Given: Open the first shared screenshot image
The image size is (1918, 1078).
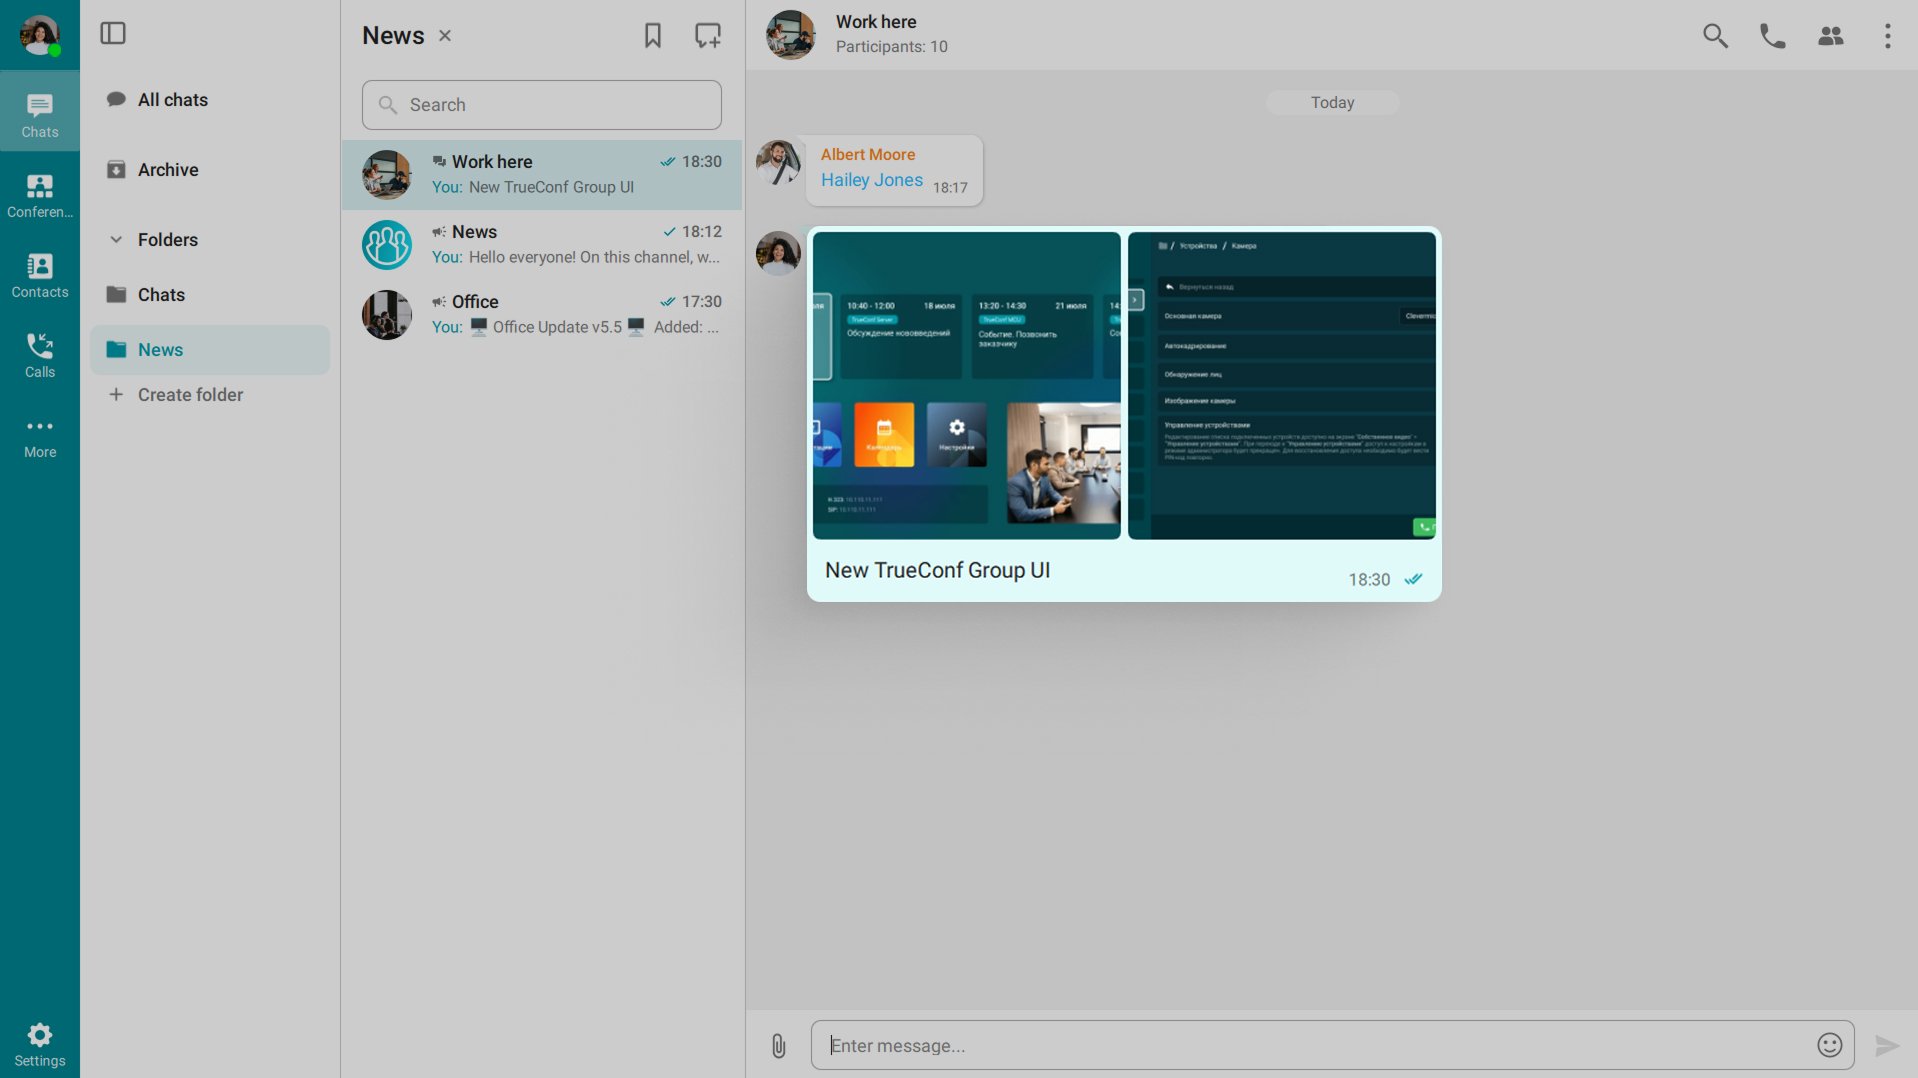Looking at the screenshot, I should pyautogui.click(x=967, y=386).
